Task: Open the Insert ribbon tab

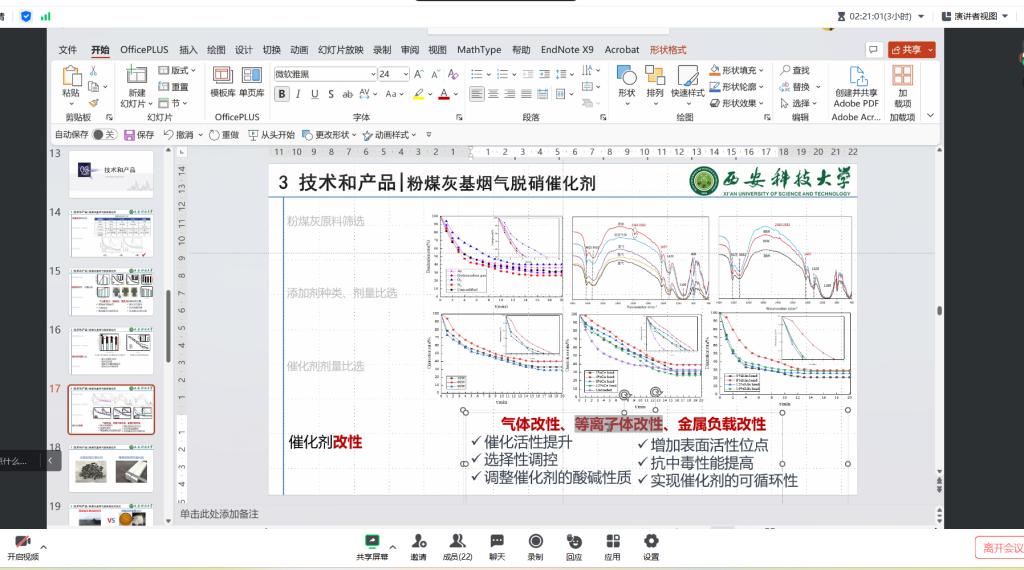Action: 188,49
